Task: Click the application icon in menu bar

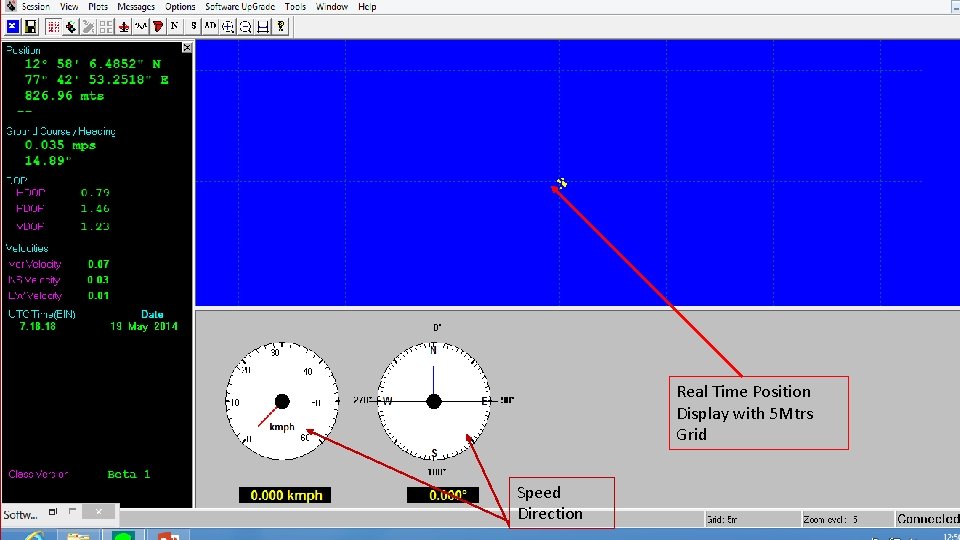Action: [10, 6]
